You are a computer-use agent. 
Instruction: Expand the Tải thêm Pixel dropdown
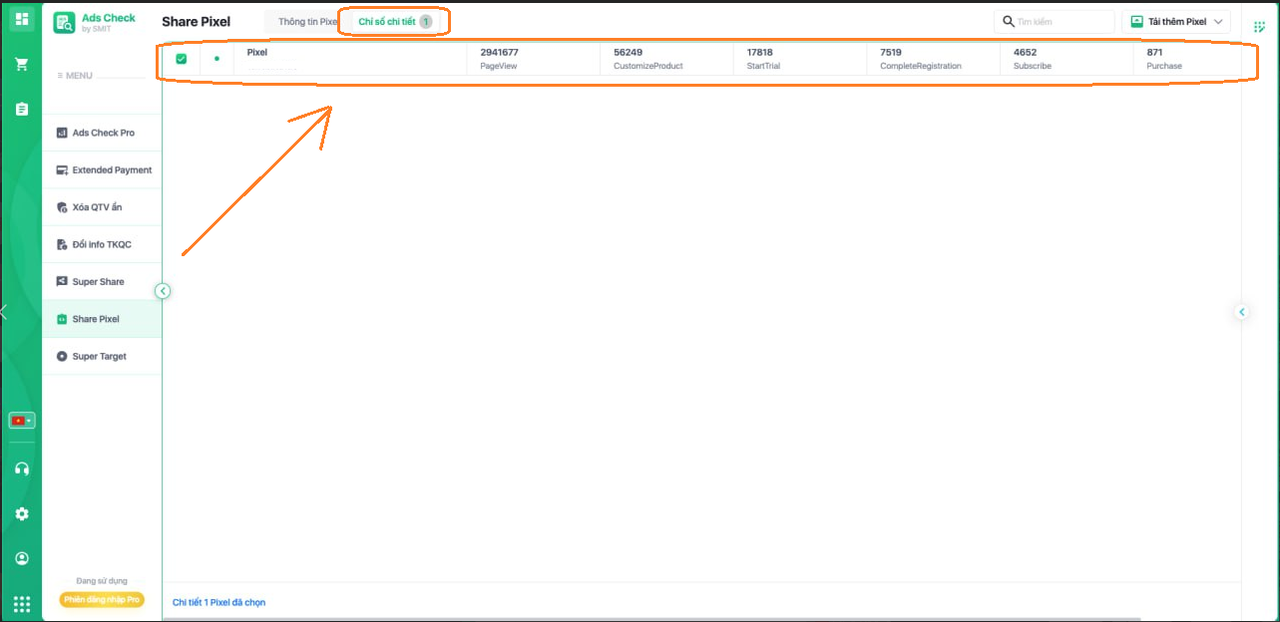[1176, 22]
